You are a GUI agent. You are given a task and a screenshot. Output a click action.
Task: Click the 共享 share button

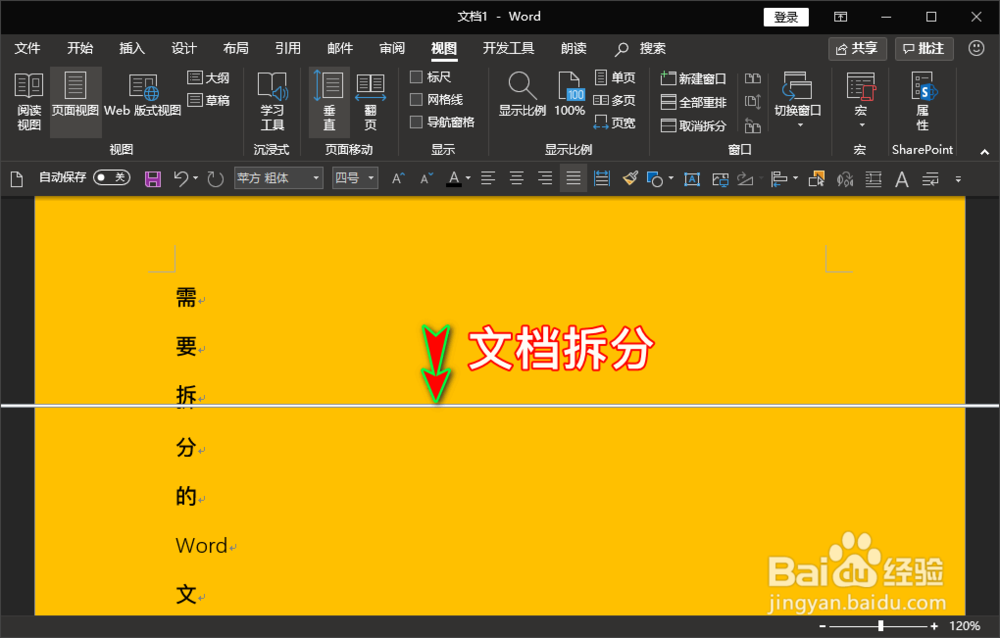click(857, 47)
